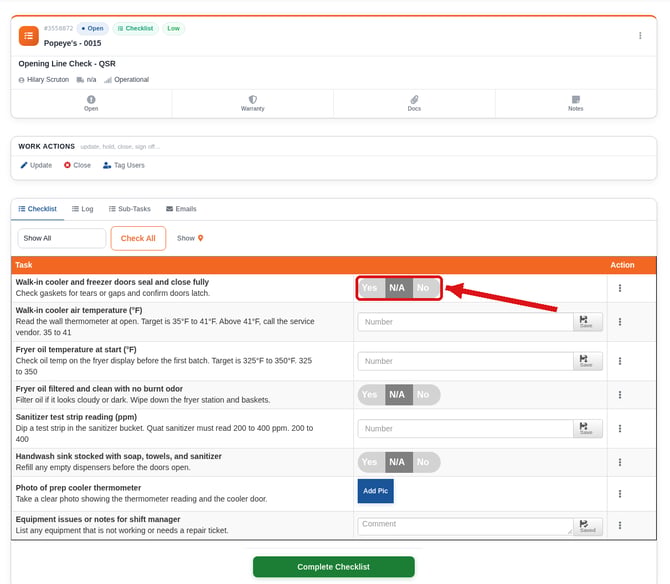The height and width of the screenshot is (584, 670).
Task: Save the walk-in cooler air temperature value
Action: (588, 322)
